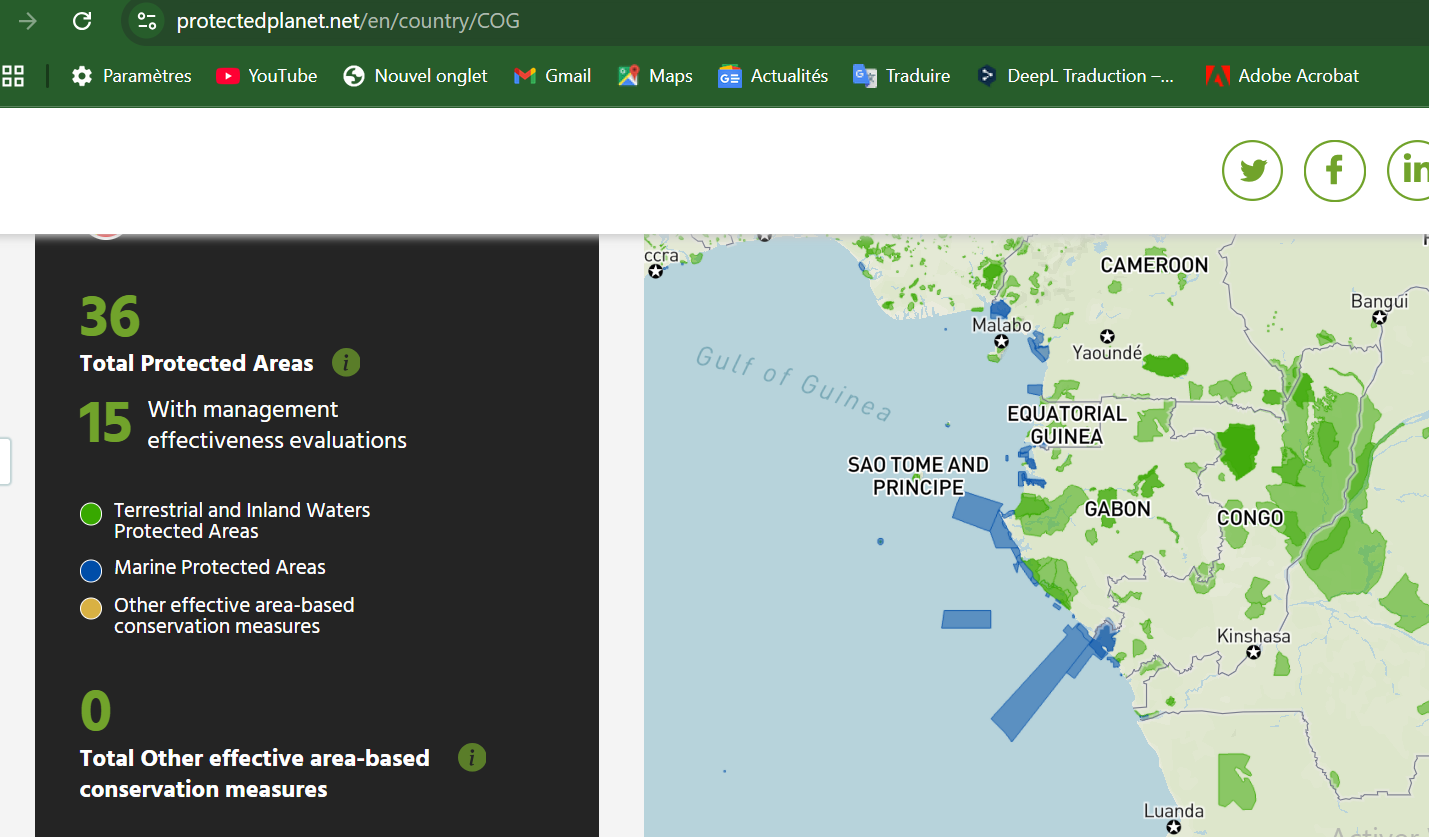Open info icon beside Other effective area-based measures
This screenshot has width=1429, height=837.
click(472, 758)
